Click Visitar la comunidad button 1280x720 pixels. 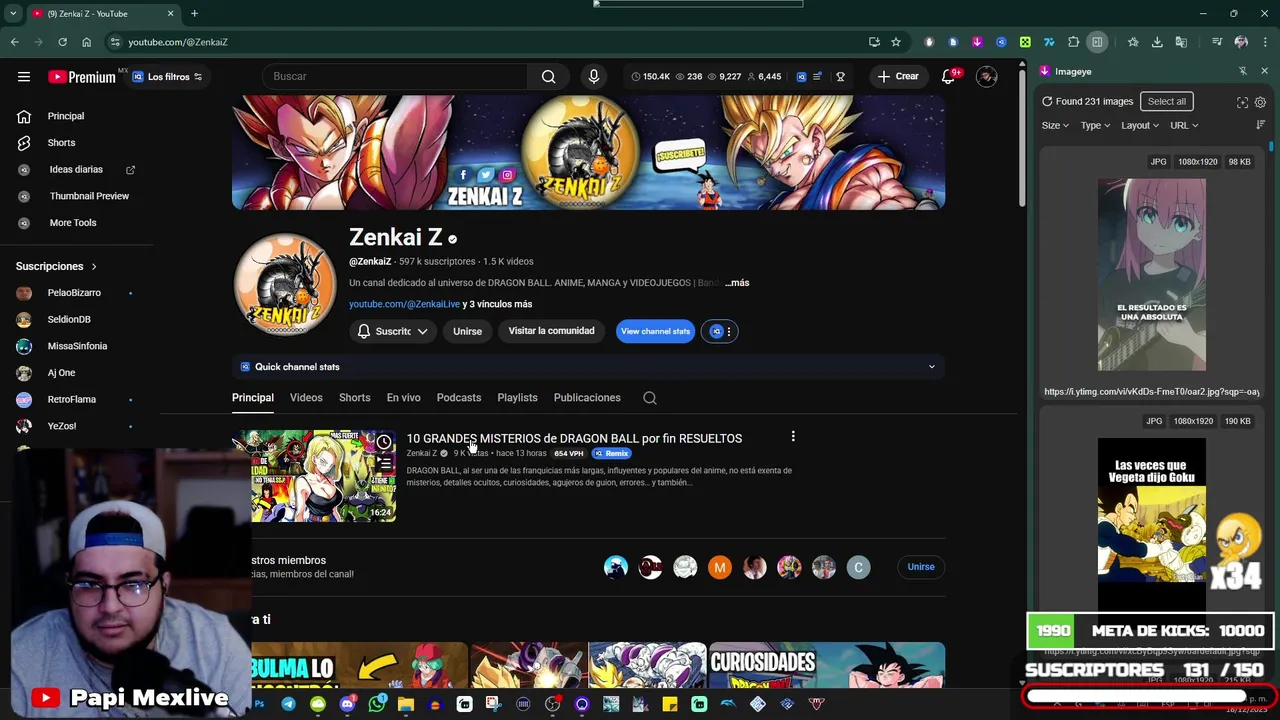[551, 331]
